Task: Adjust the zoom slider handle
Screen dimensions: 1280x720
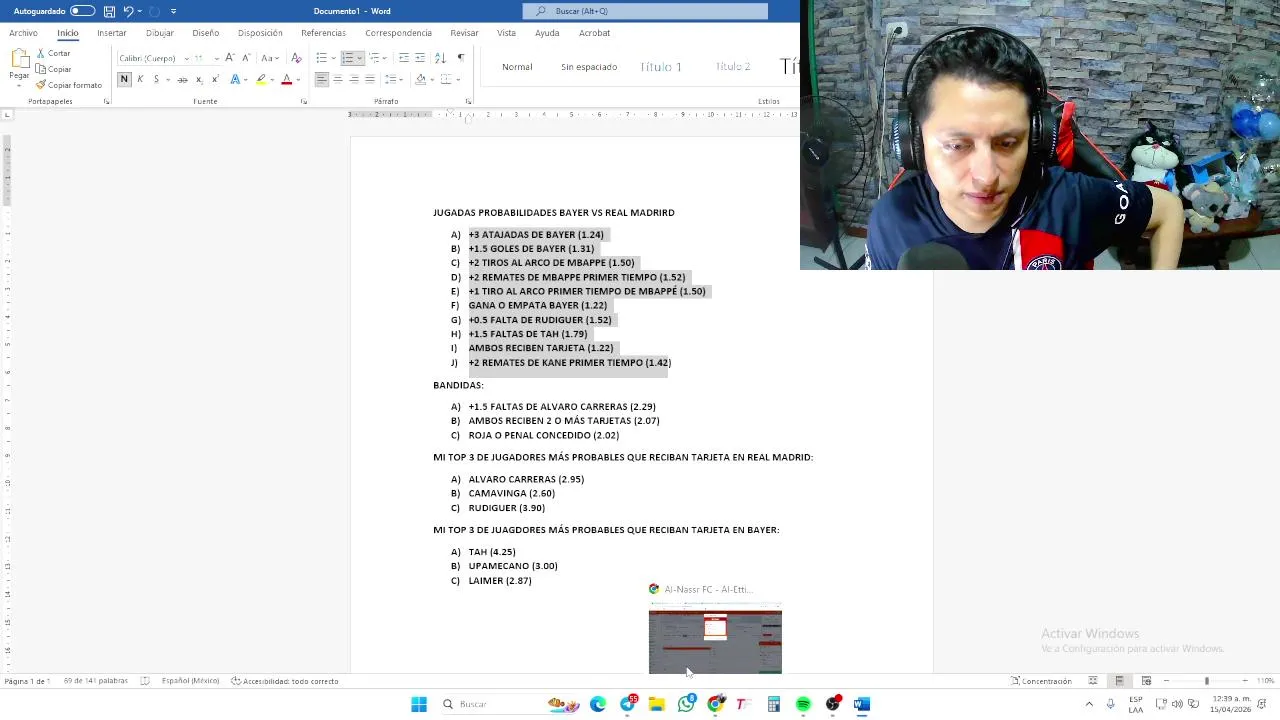Action: (x=1206, y=681)
